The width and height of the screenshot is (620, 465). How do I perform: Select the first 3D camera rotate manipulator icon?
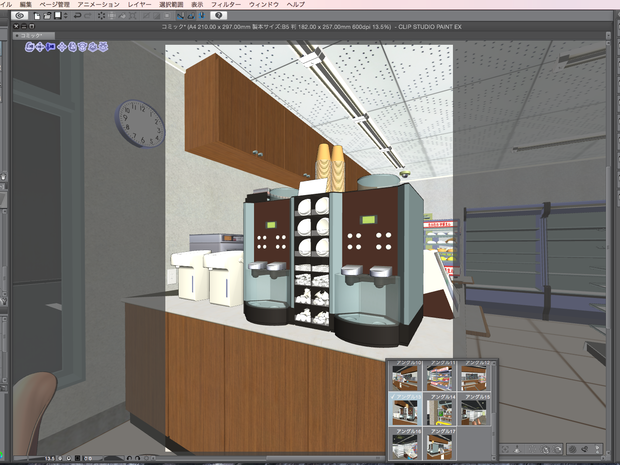(30, 47)
